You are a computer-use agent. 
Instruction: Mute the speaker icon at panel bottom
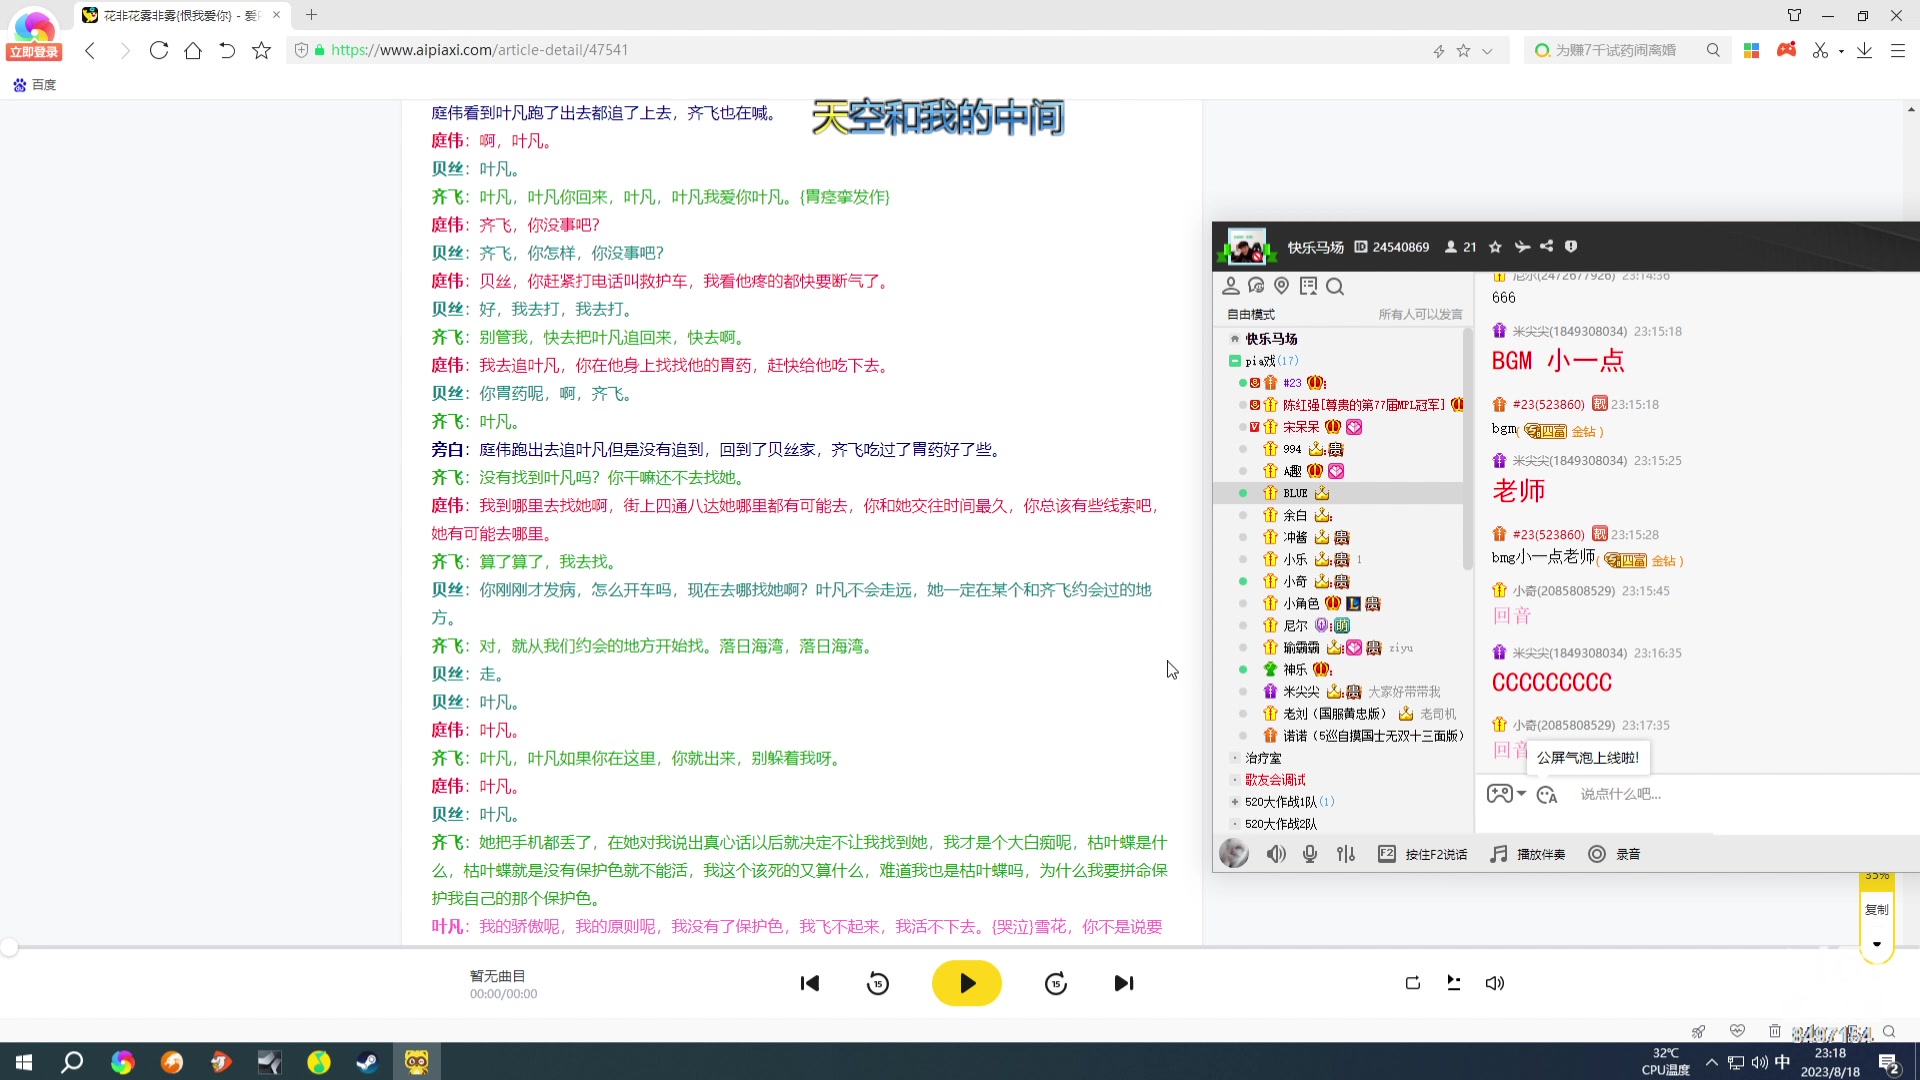pos(1277,854)
